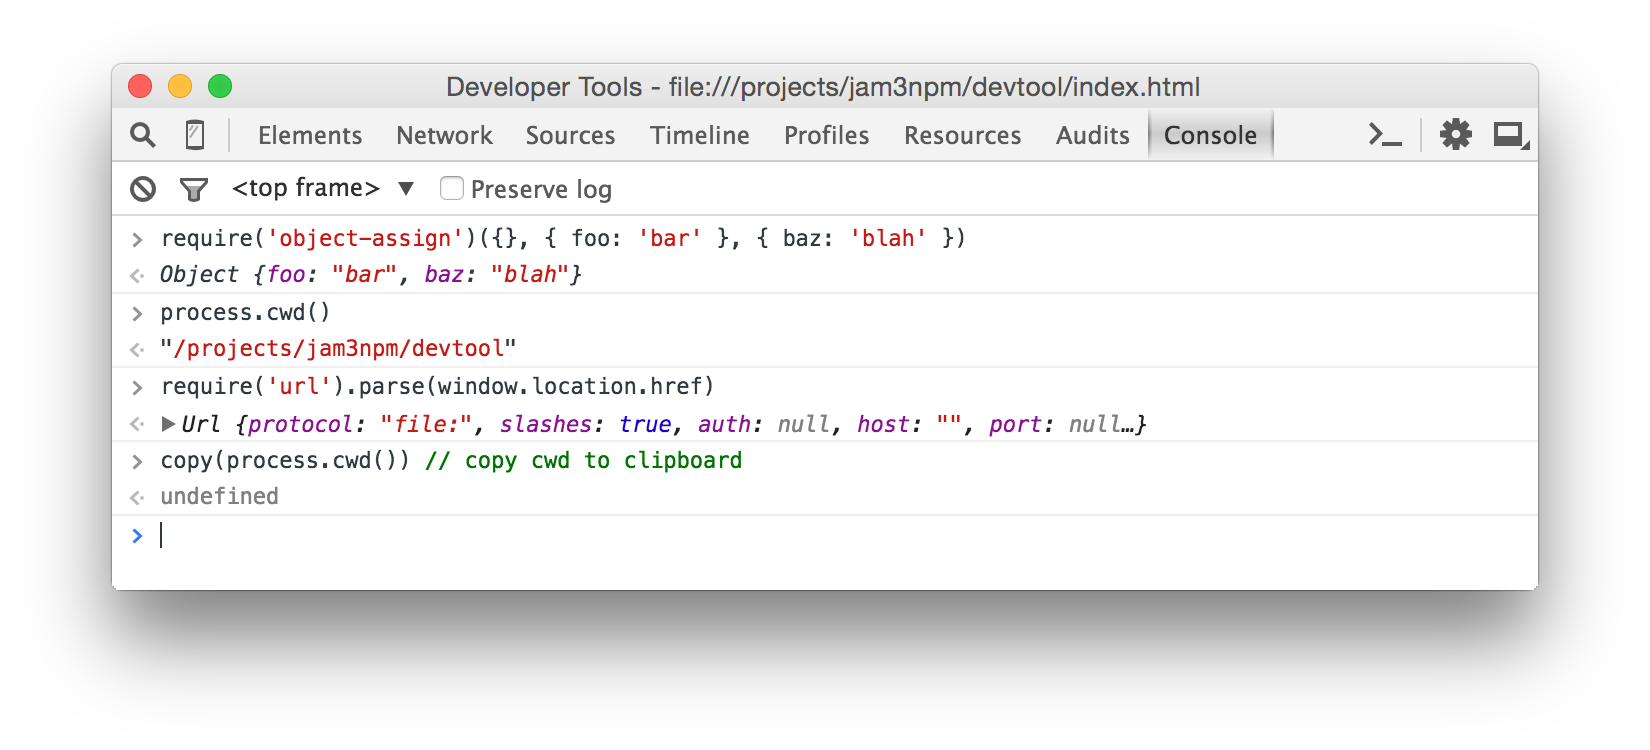Open the Network tab
This screenshot has height=750, width=1650.
444,135
